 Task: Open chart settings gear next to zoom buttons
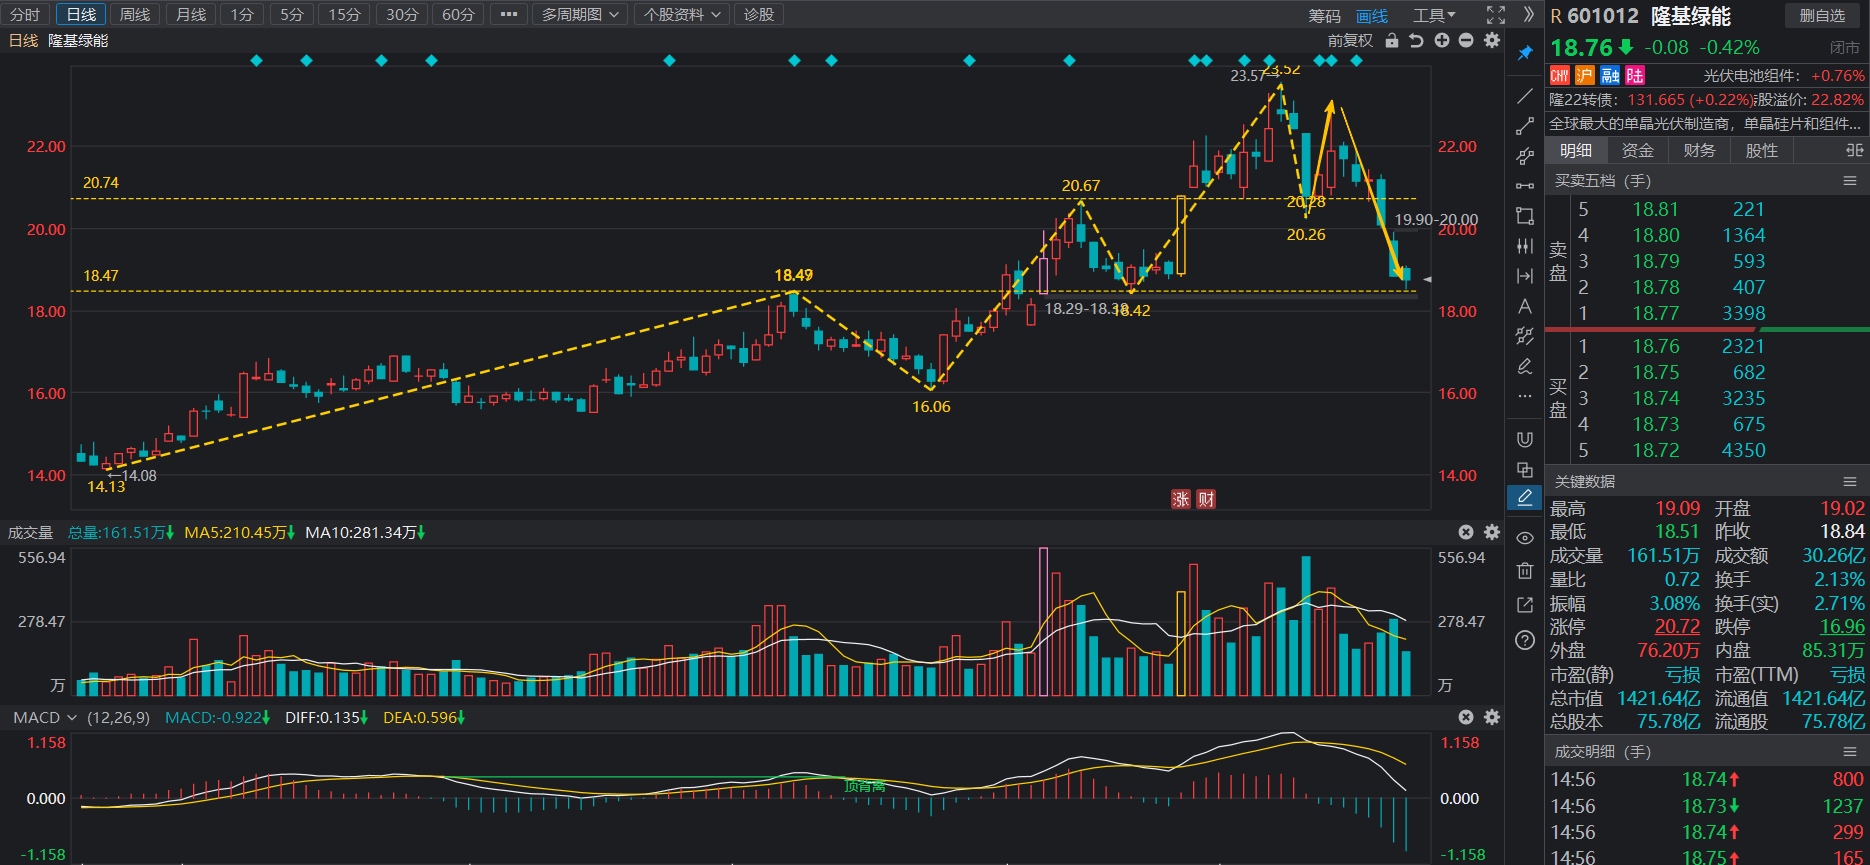(1492, 41)
